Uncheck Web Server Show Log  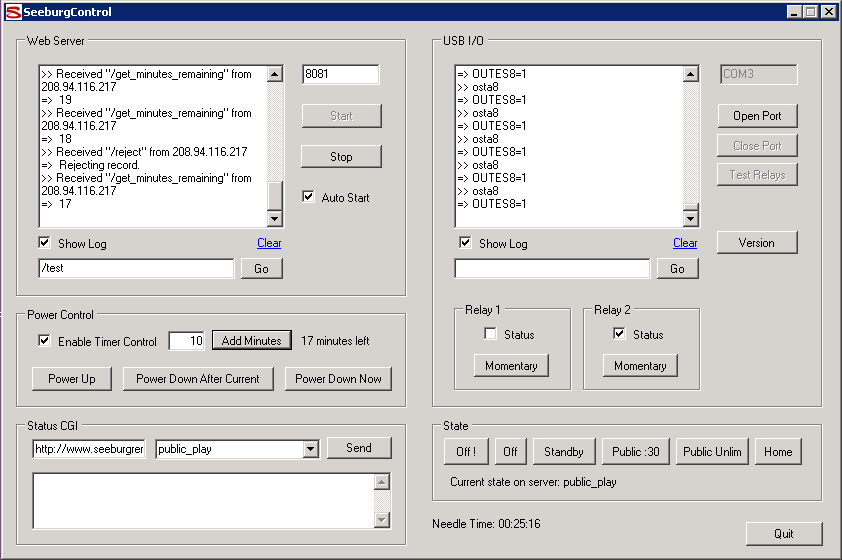[x=45, y=243]
